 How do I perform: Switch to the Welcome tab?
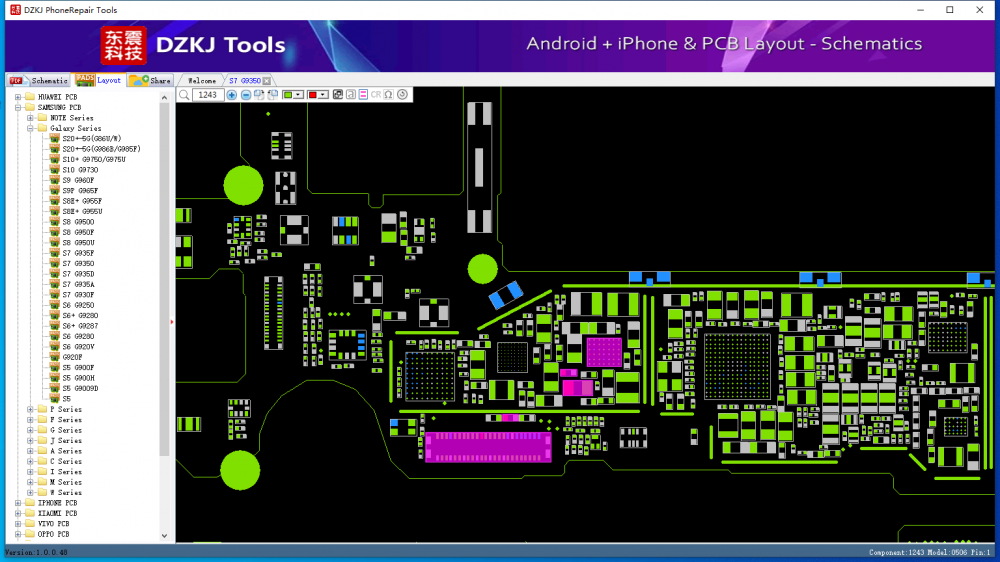point(201,80)
